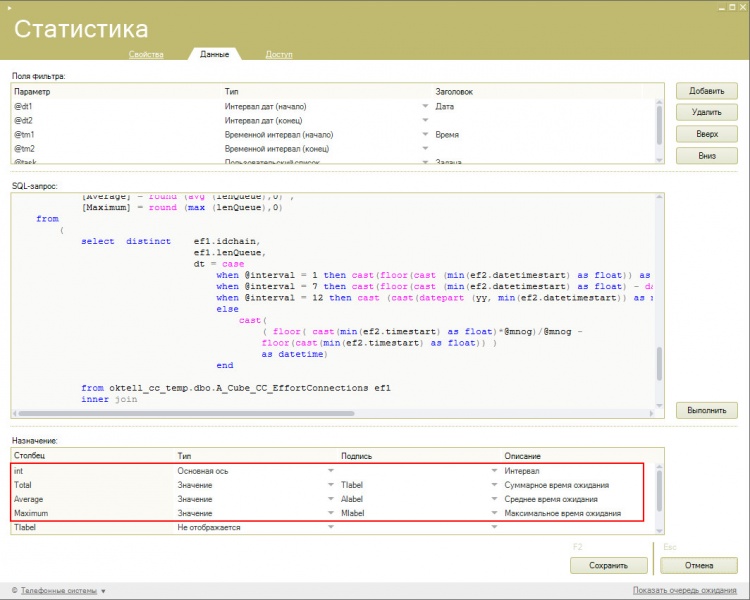Open Тип dropdown for int column
Viewport: 750px width, 600px height.
pyautogui.click(x=331, y=471)
